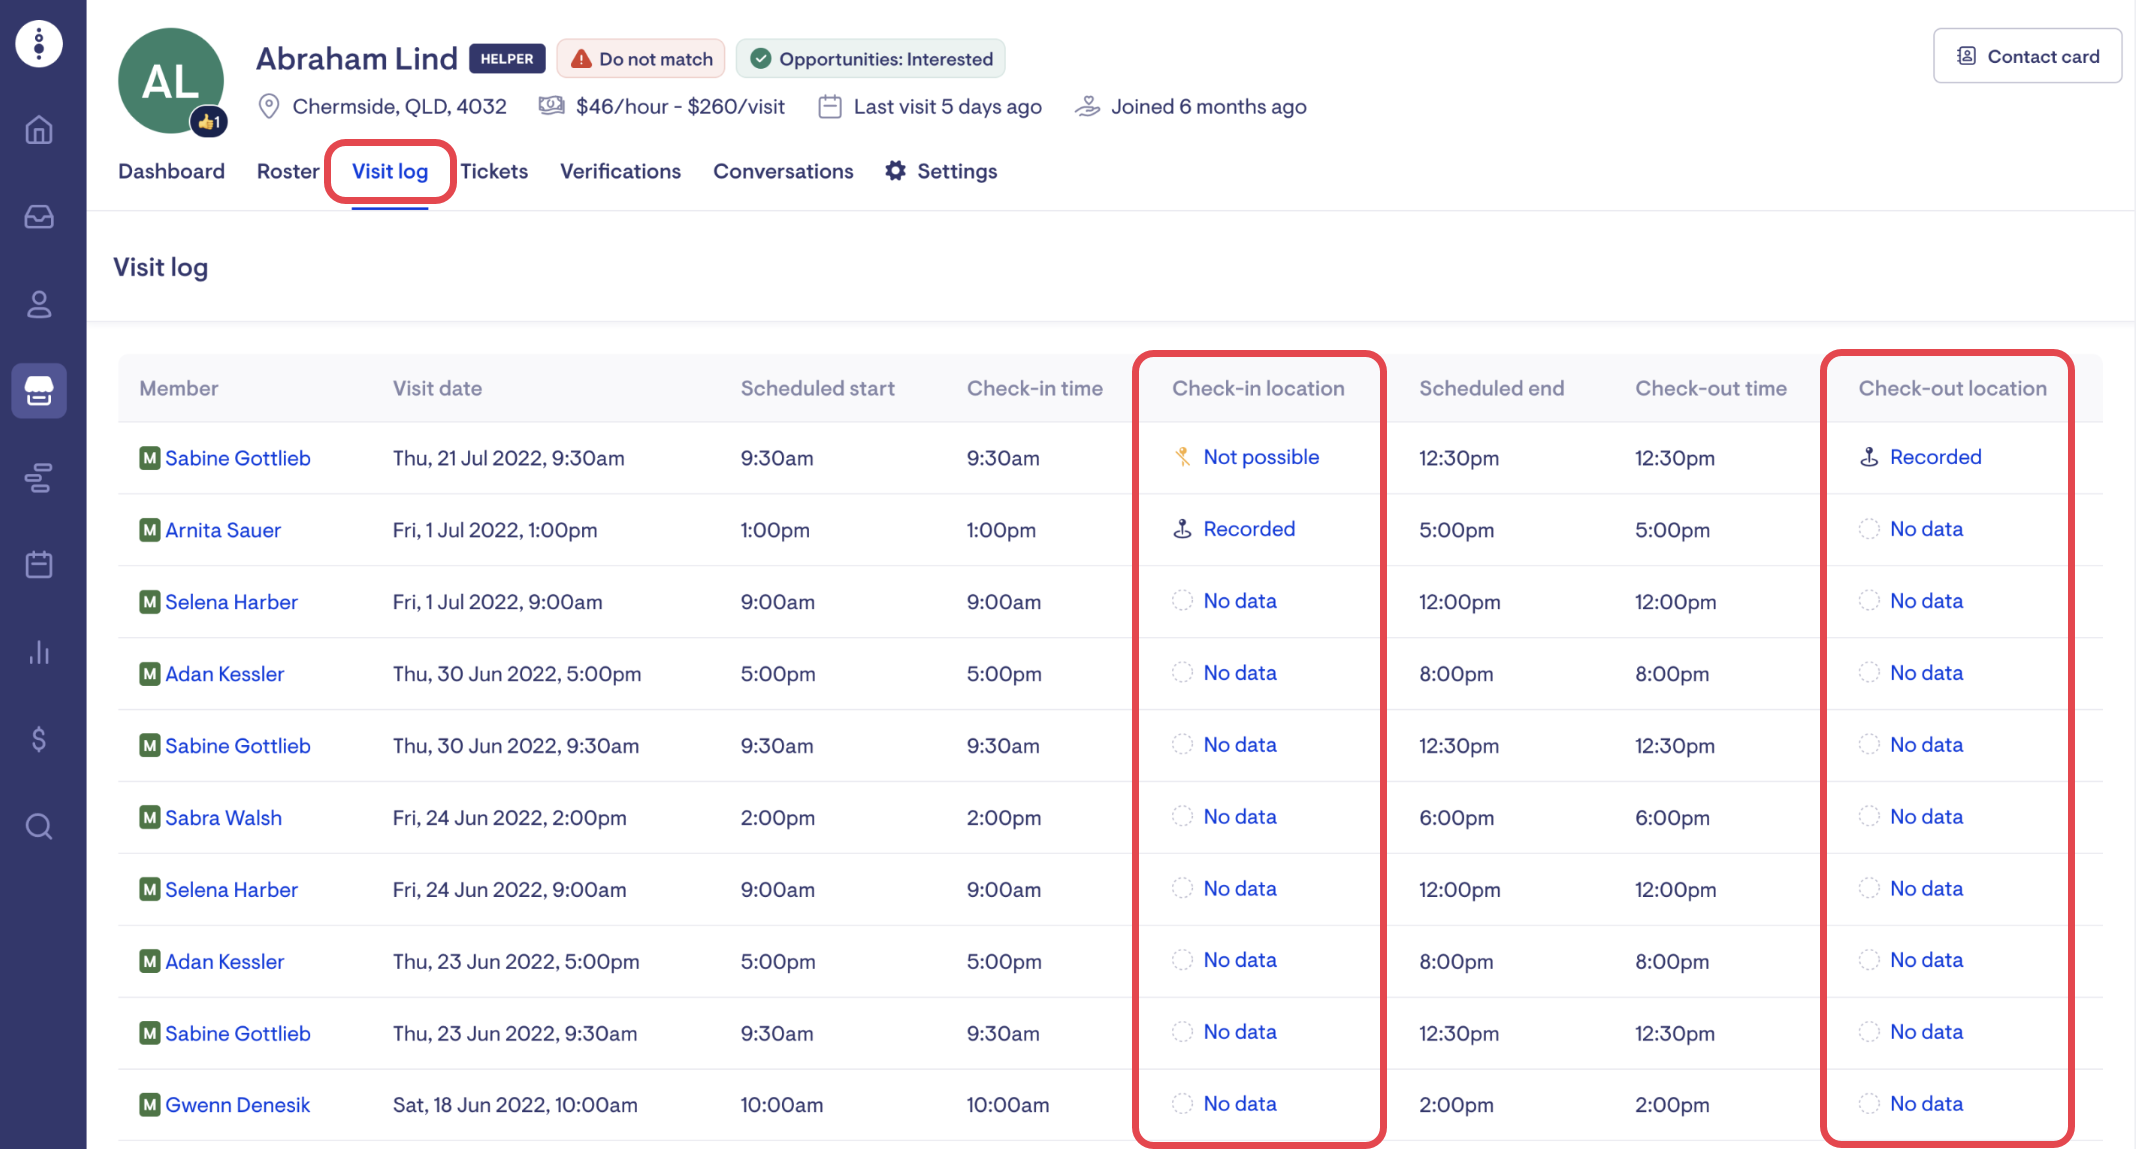Go to the Conversations tab

pos(783,171)
